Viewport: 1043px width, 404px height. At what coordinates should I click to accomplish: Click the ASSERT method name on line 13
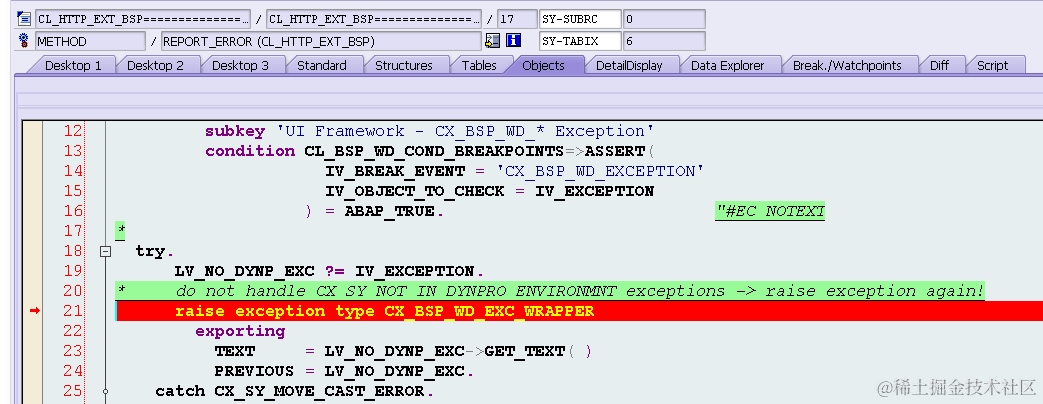(615, 151)
